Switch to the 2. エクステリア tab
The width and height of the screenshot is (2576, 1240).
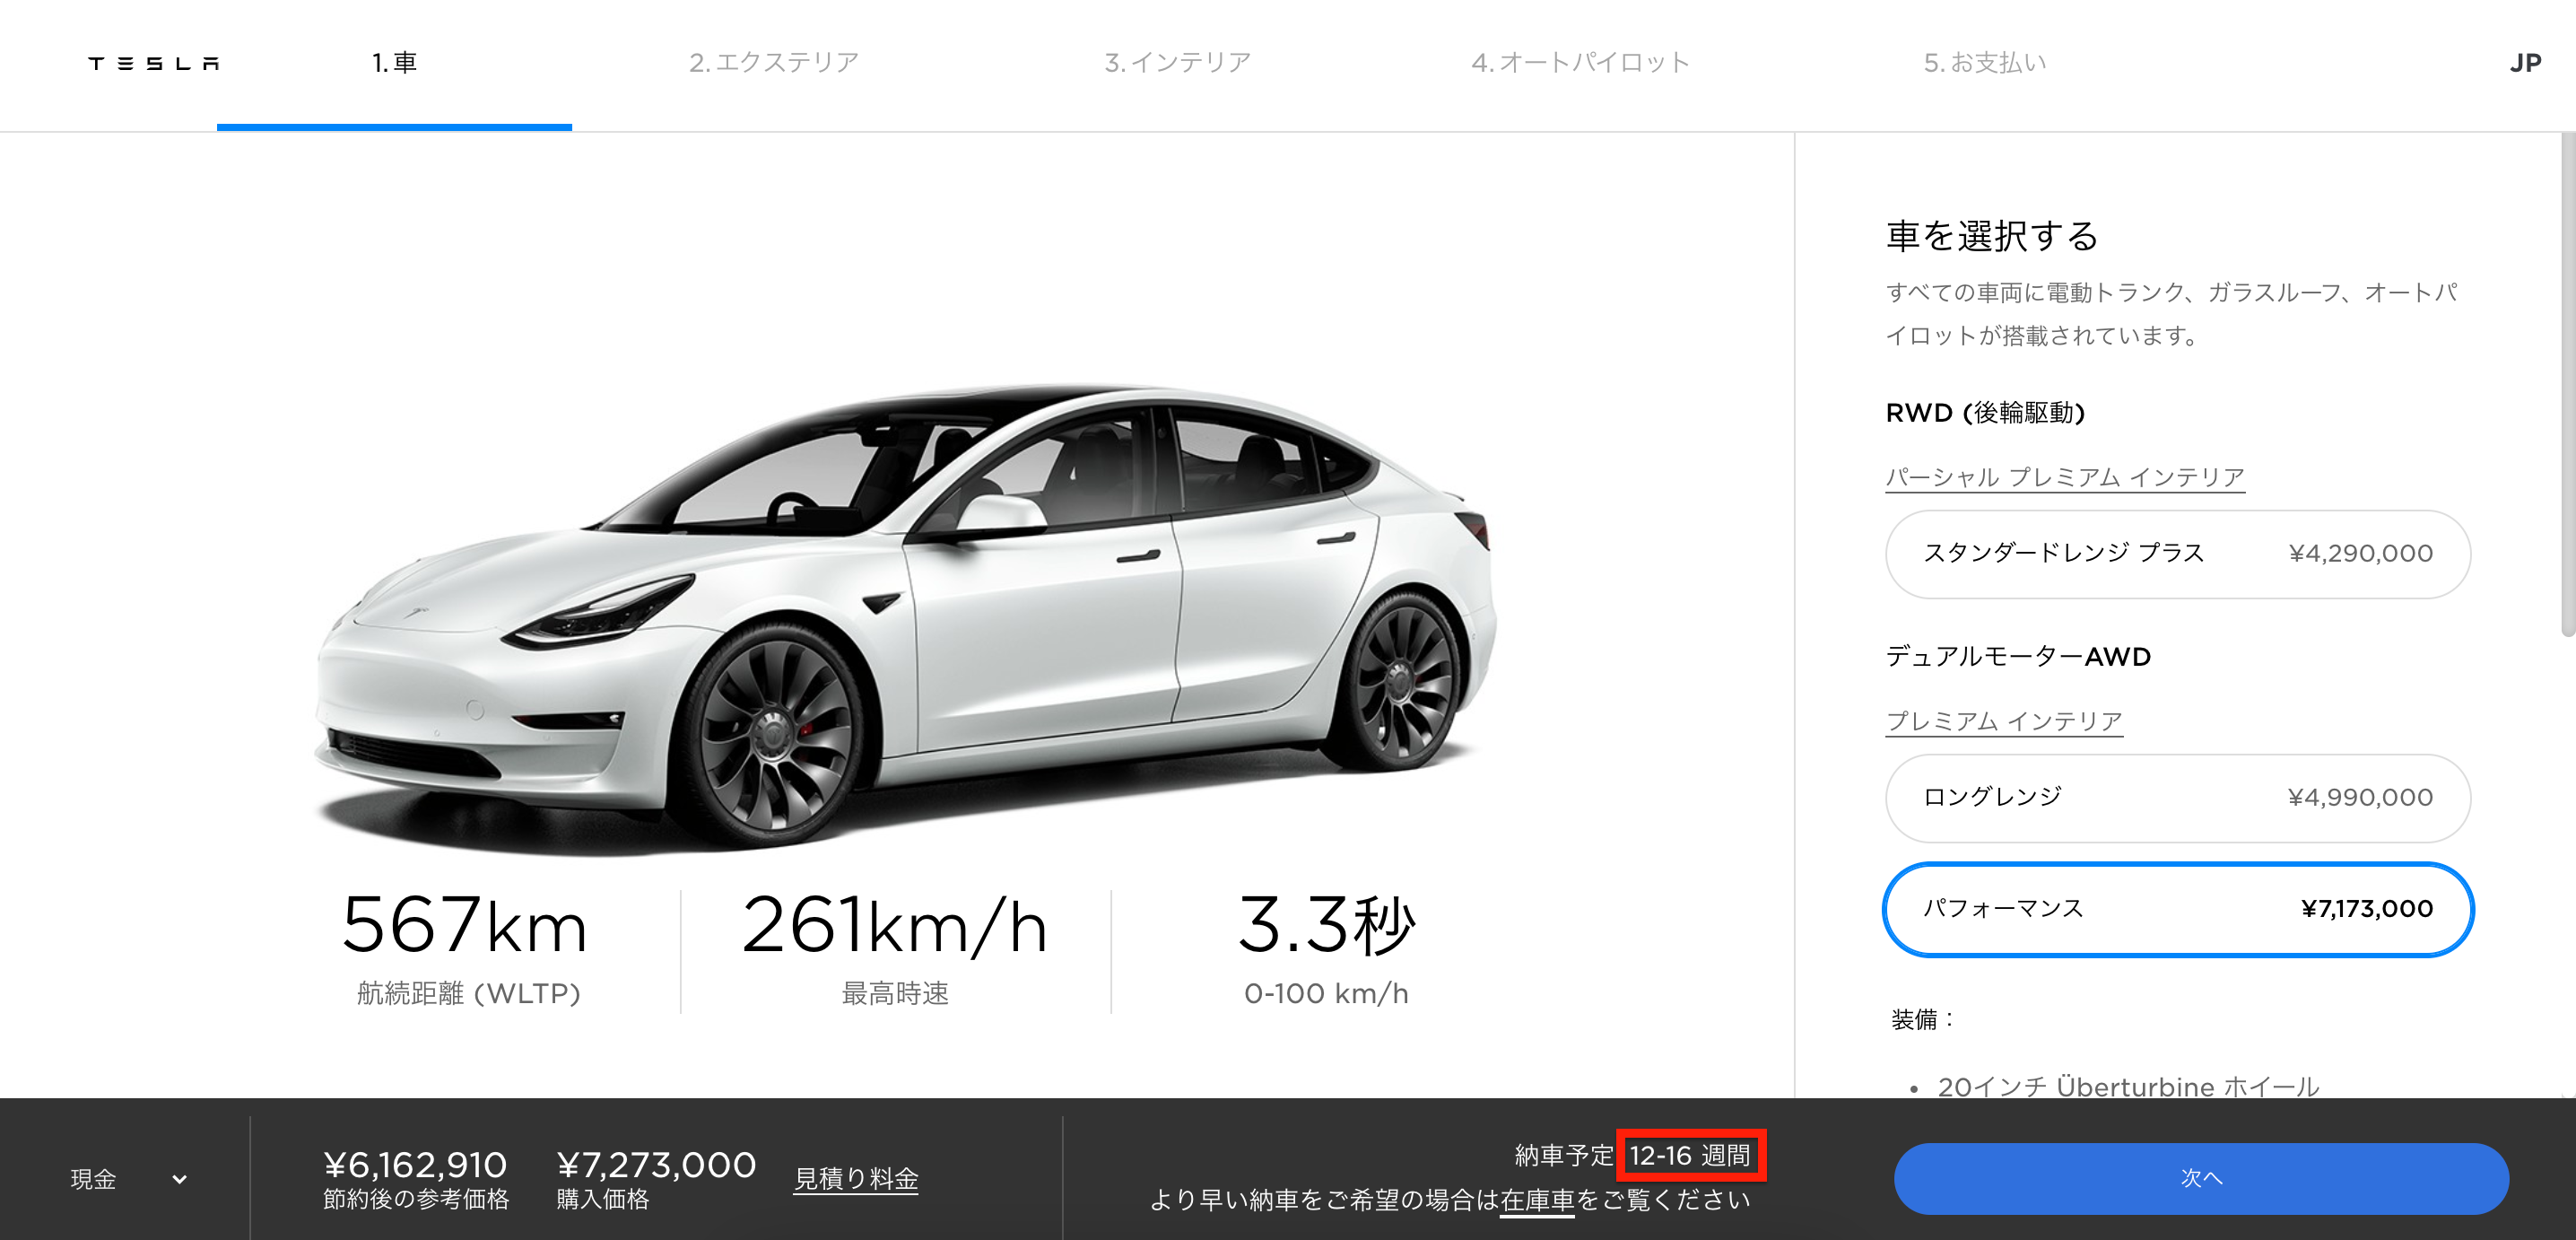pyautogui.click(x=774, y=63)
